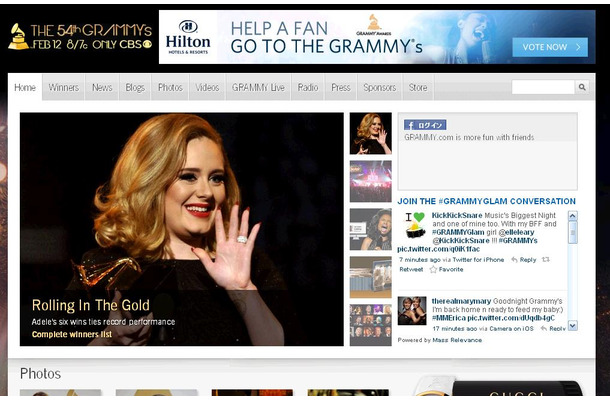Open the @elleleary mention link
Screen dimensions: 610x400
pyautogui.click(x=516, y=232)
